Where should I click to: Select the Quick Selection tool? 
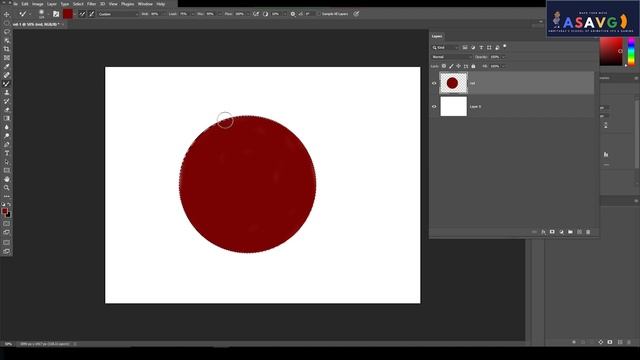(7, 40)
